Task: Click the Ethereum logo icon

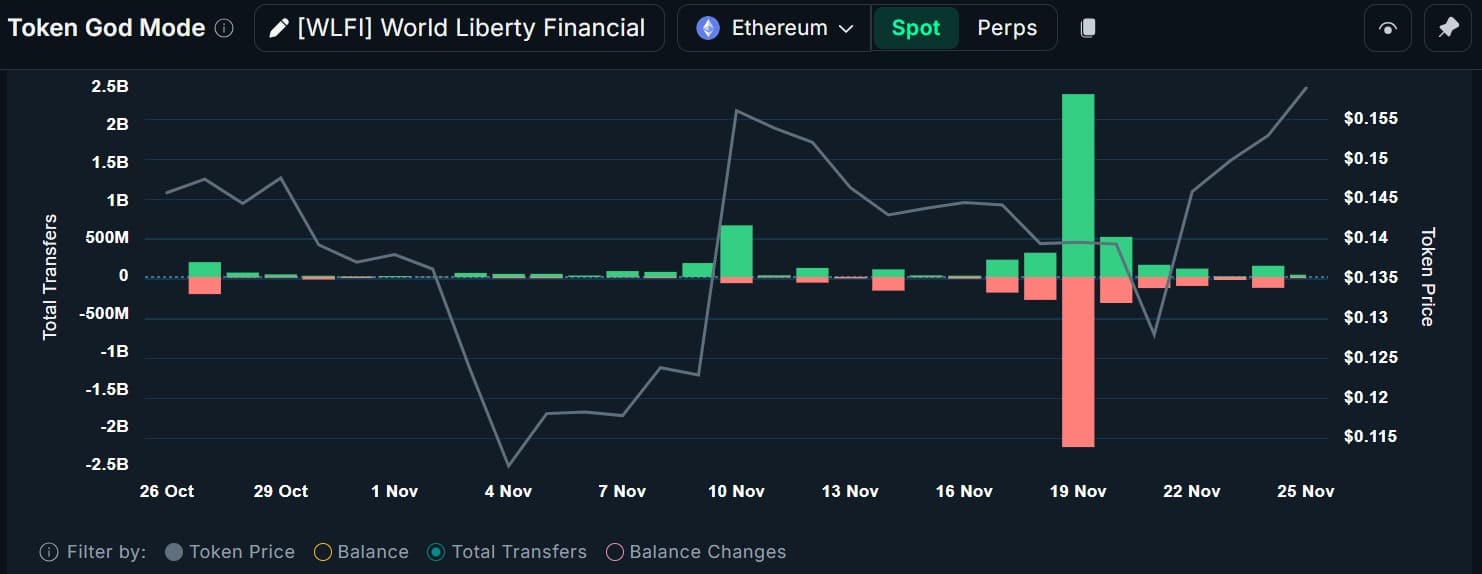Action: coord(708,28)
